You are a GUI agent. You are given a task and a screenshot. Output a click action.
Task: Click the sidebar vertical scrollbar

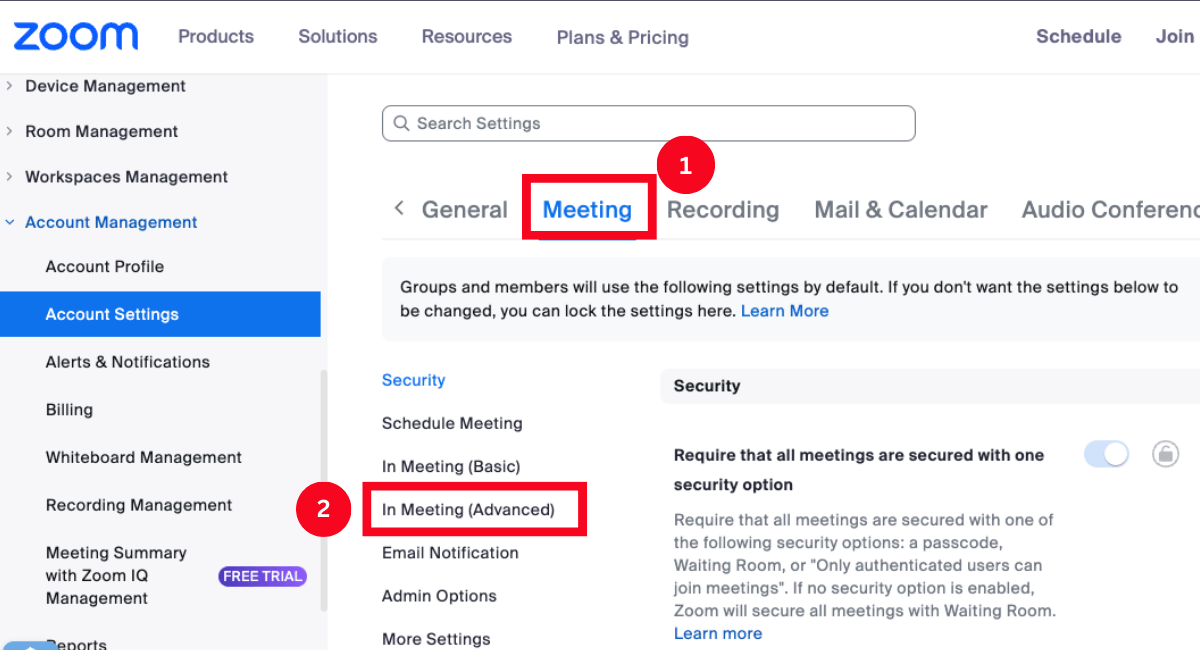coord(323,491)
